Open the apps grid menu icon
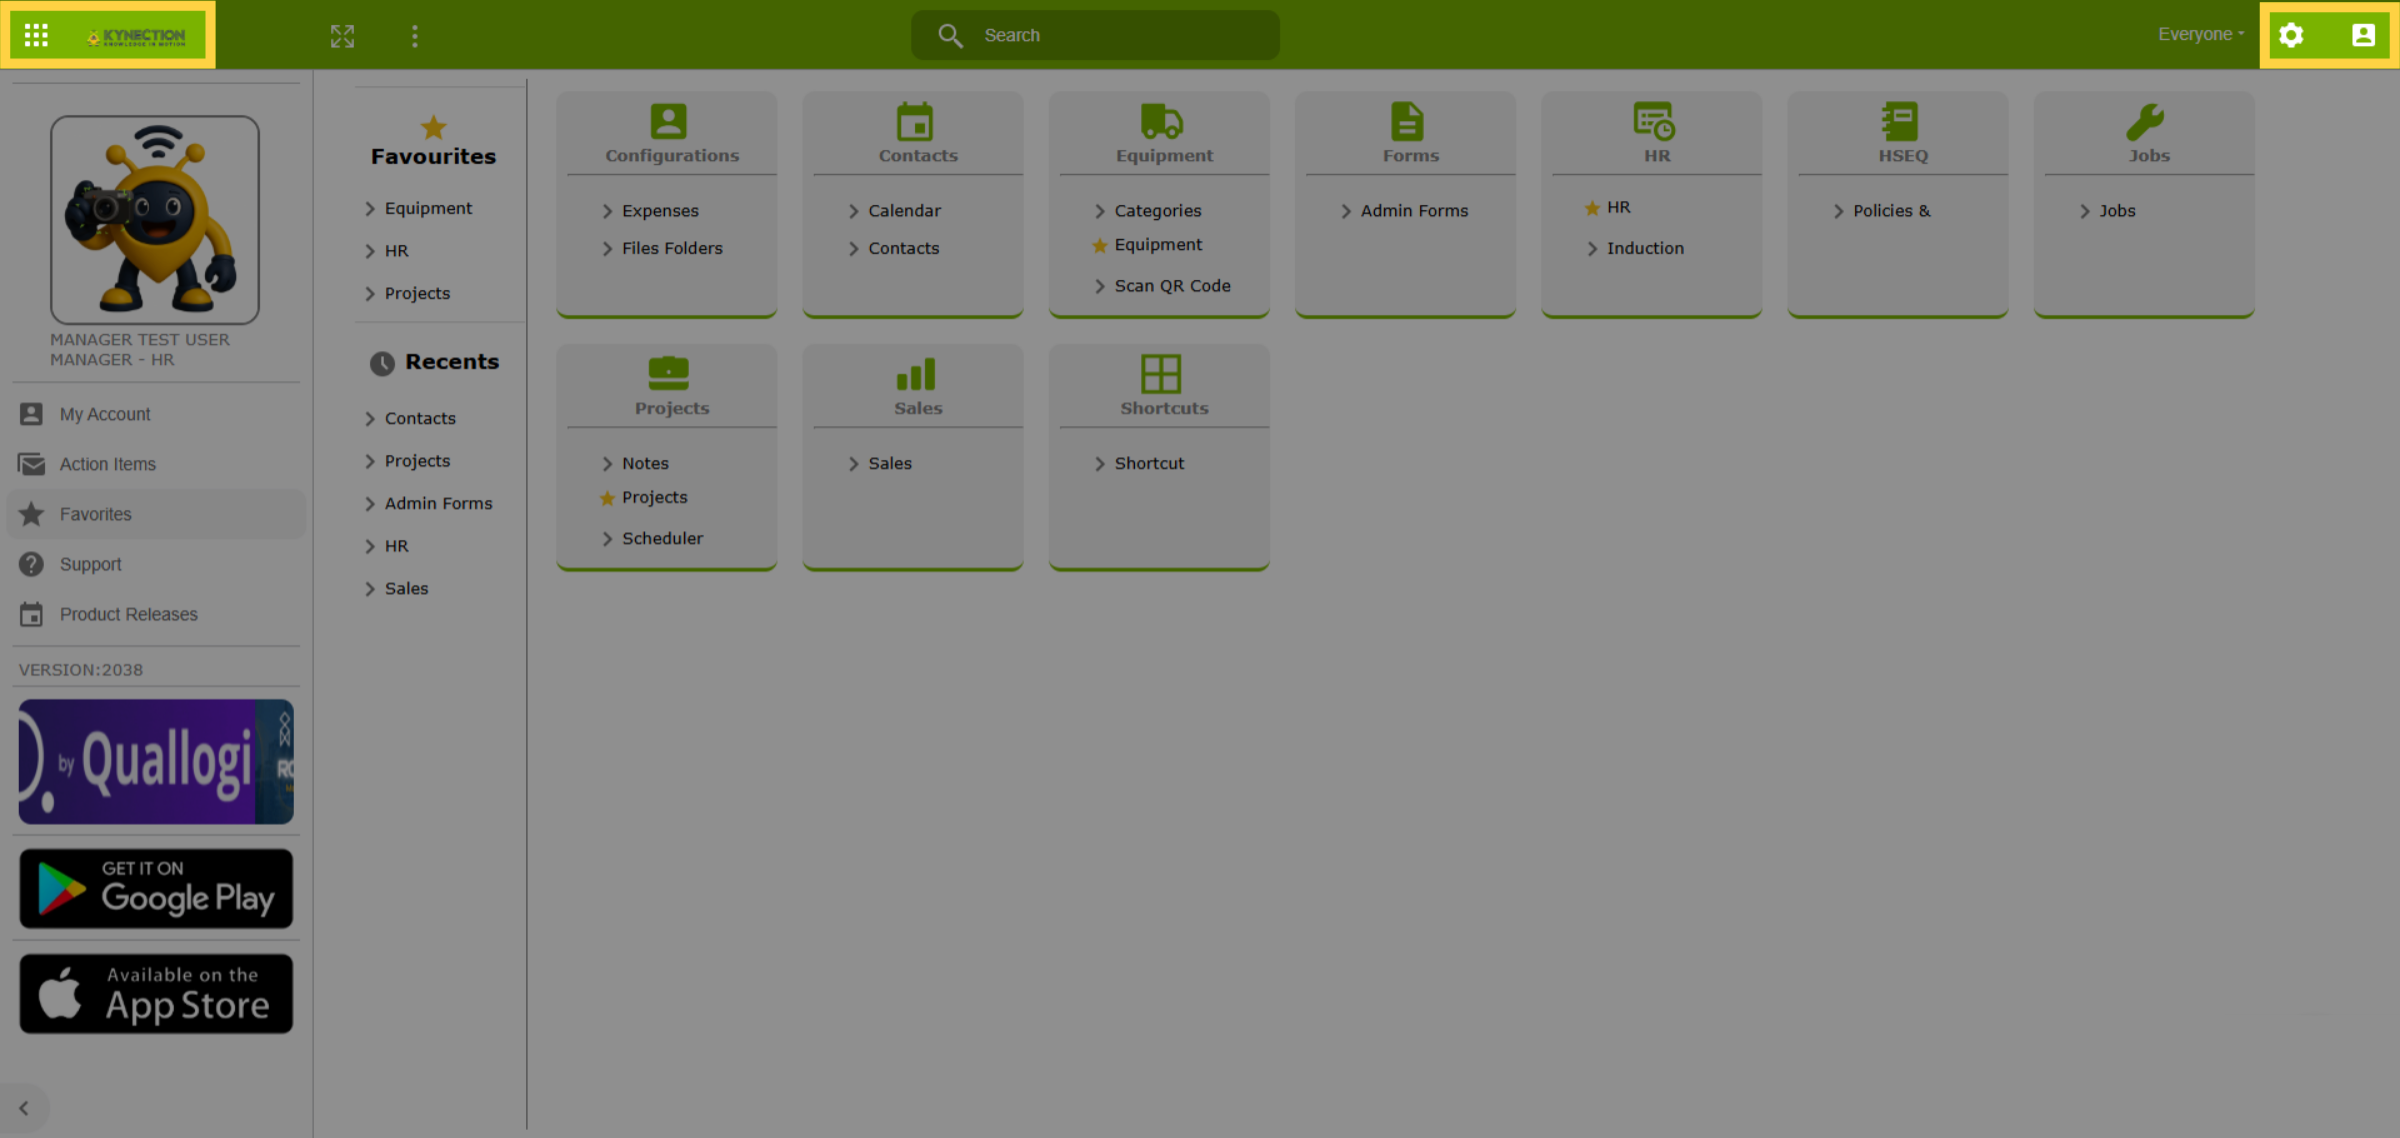 (36, 35)
